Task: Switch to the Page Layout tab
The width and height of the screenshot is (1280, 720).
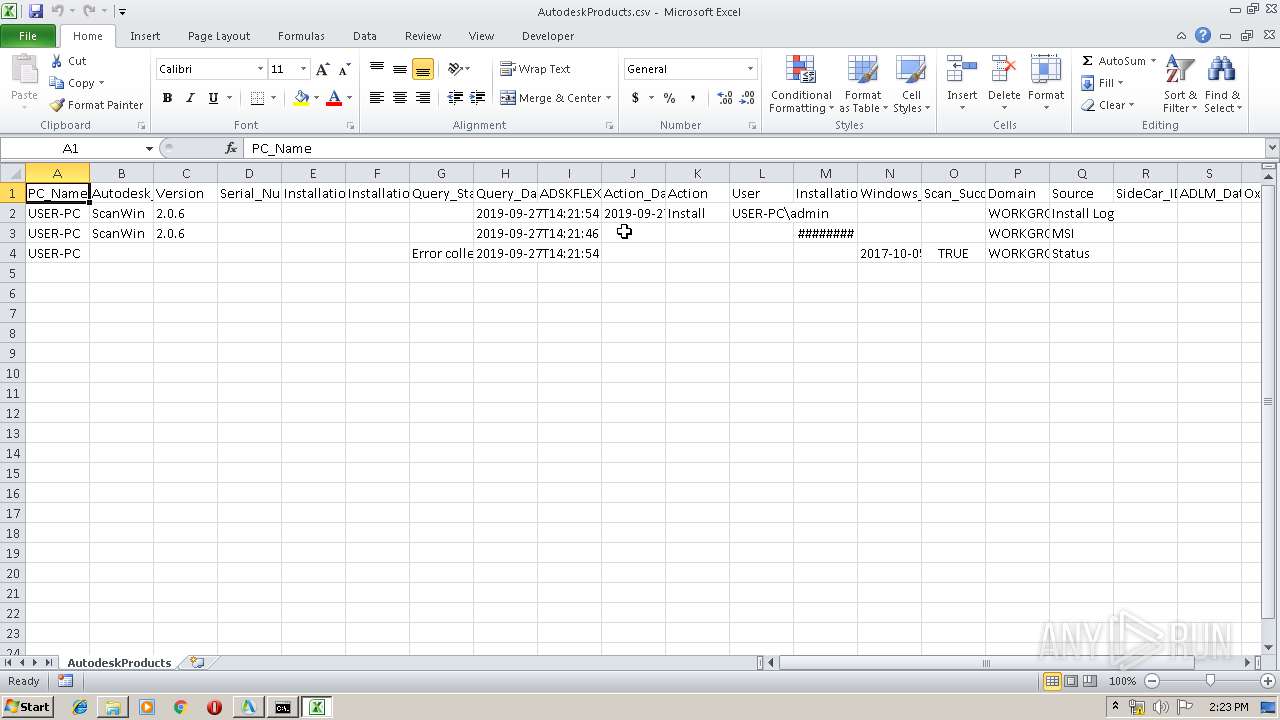Action: coord(219,36)
